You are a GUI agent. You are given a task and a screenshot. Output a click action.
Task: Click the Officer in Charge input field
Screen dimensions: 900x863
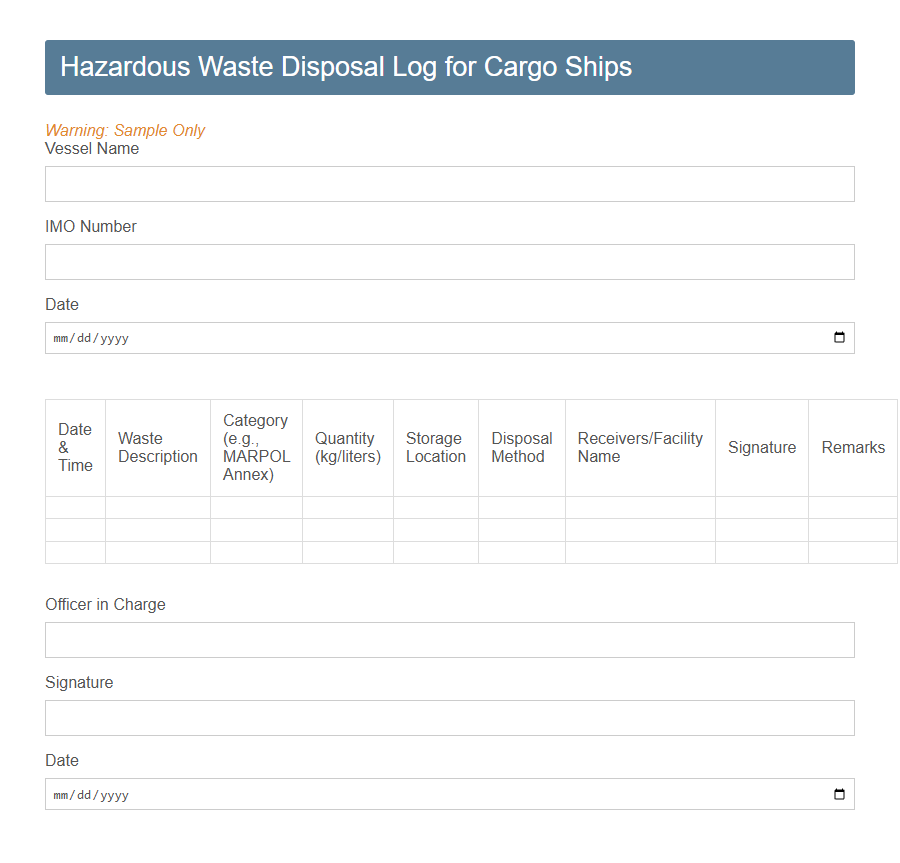point(449,639)
